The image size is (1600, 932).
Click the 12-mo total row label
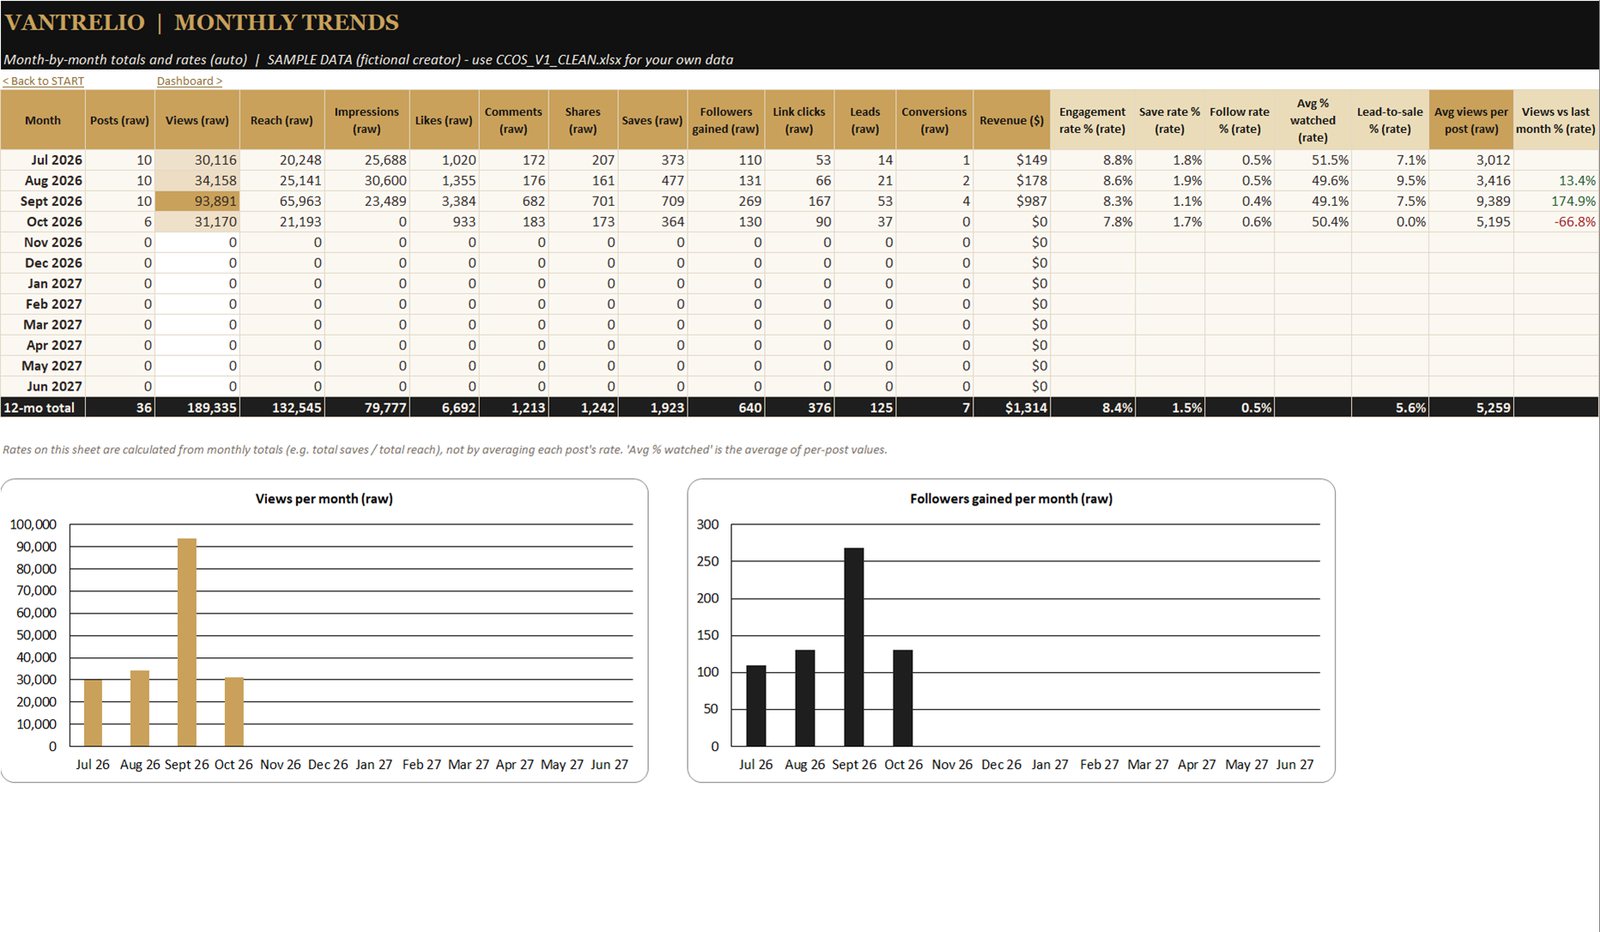coord(43,408)
